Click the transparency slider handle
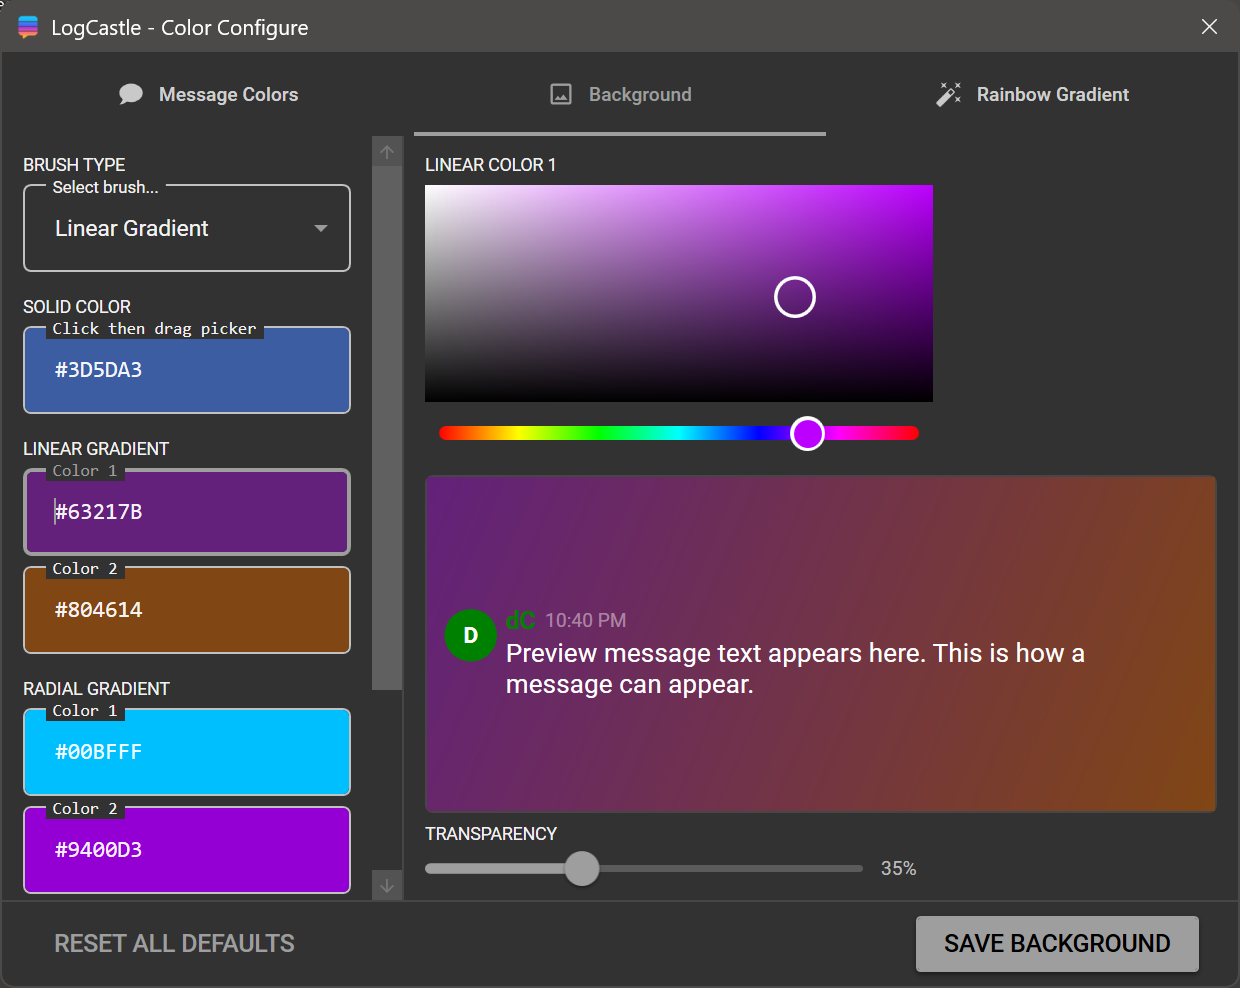This screenshot has width=1240, height=988. pyautogui.click(x=581, y=868)
